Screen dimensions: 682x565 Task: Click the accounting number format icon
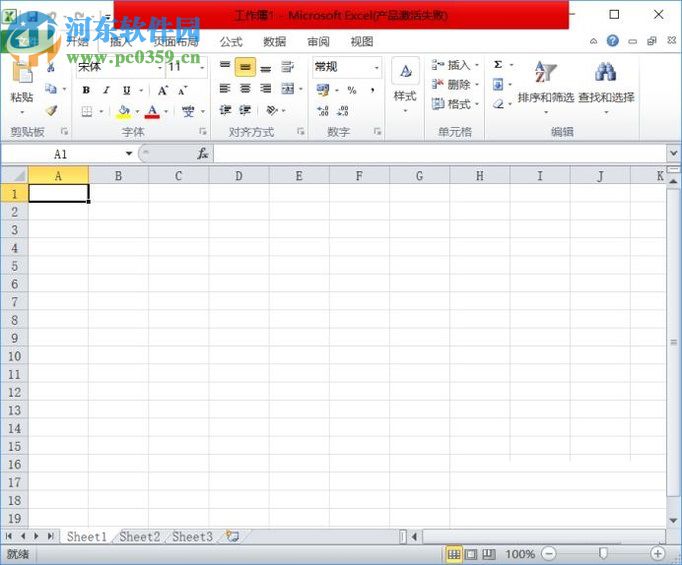coord(323,90)
